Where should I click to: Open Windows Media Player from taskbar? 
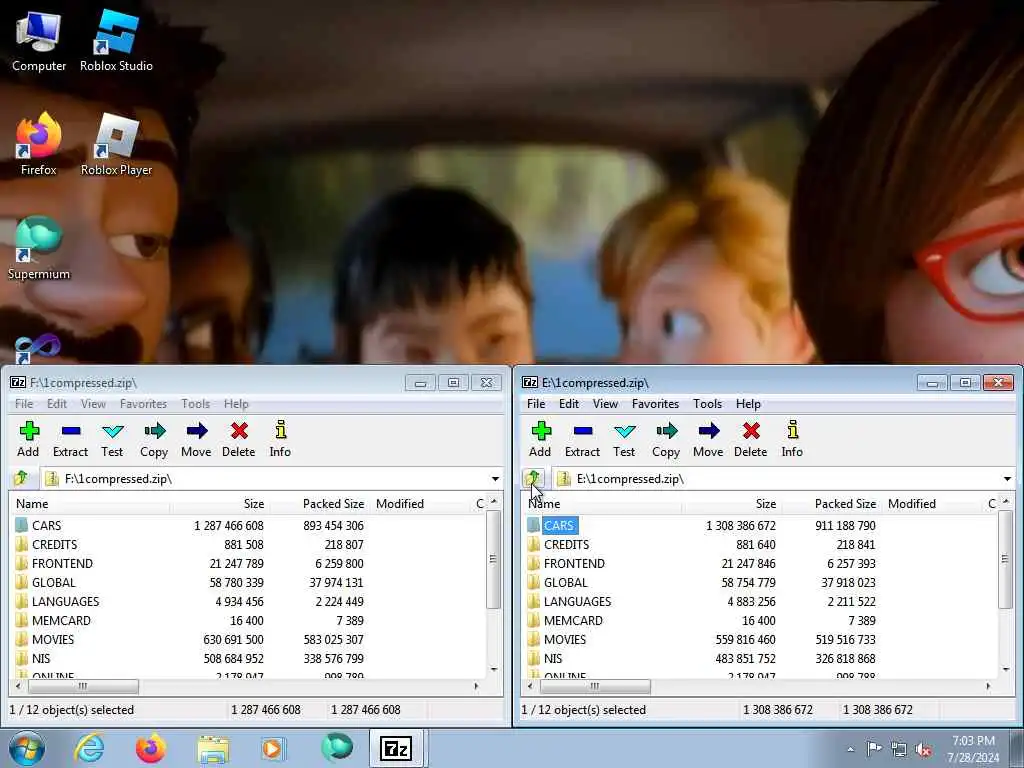[x=273, y=748]
